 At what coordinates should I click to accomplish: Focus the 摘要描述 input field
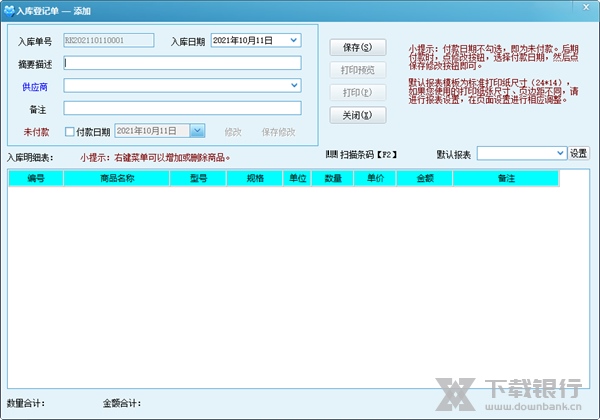point(183,63)
